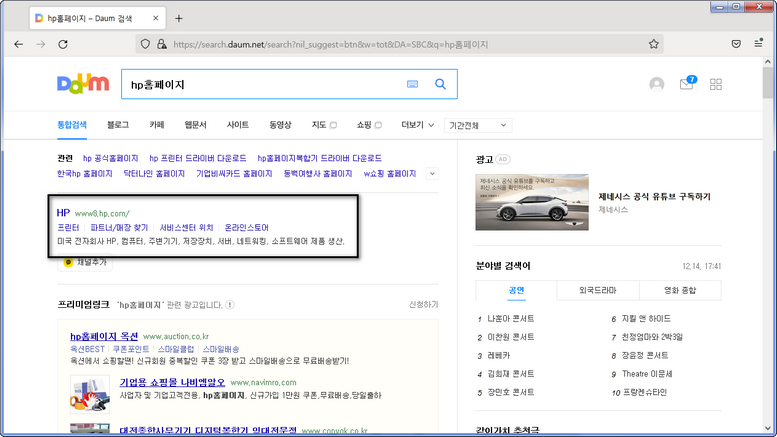Toggle the 지도 new-window checkbox
777x437 pixels.
[x=333, y=125]
